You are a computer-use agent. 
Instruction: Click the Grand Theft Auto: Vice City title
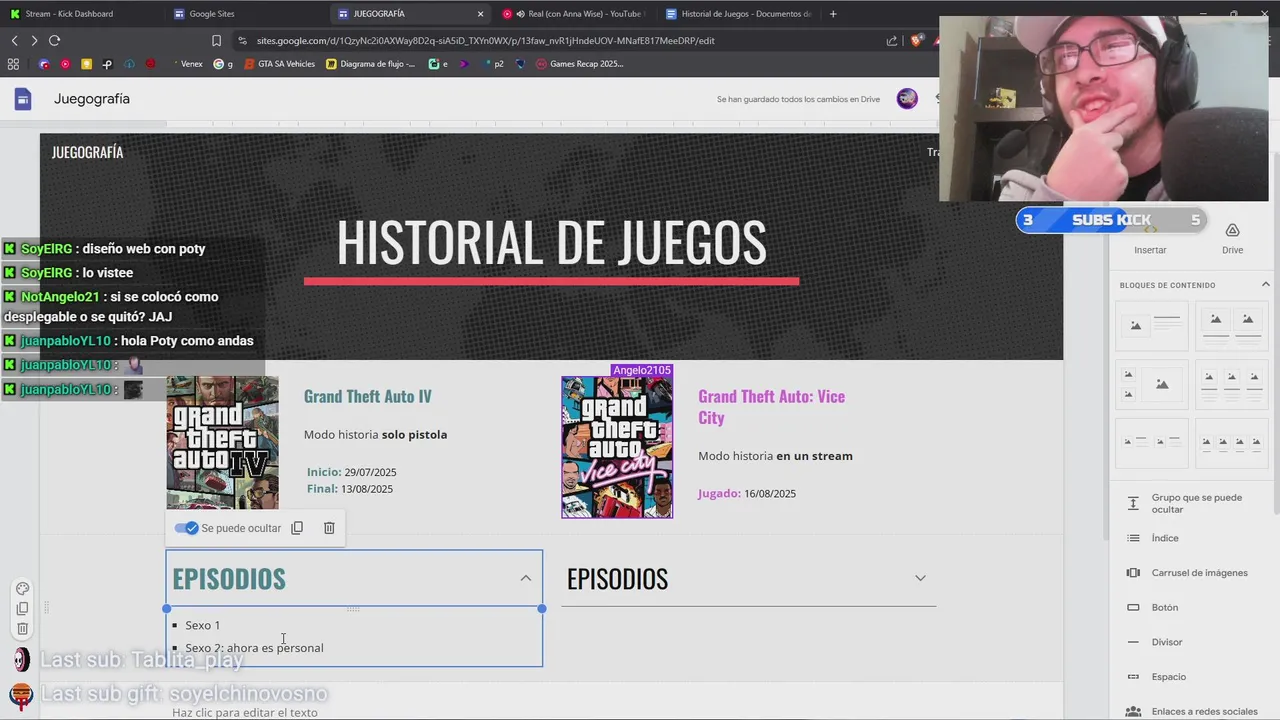[771, 407]
